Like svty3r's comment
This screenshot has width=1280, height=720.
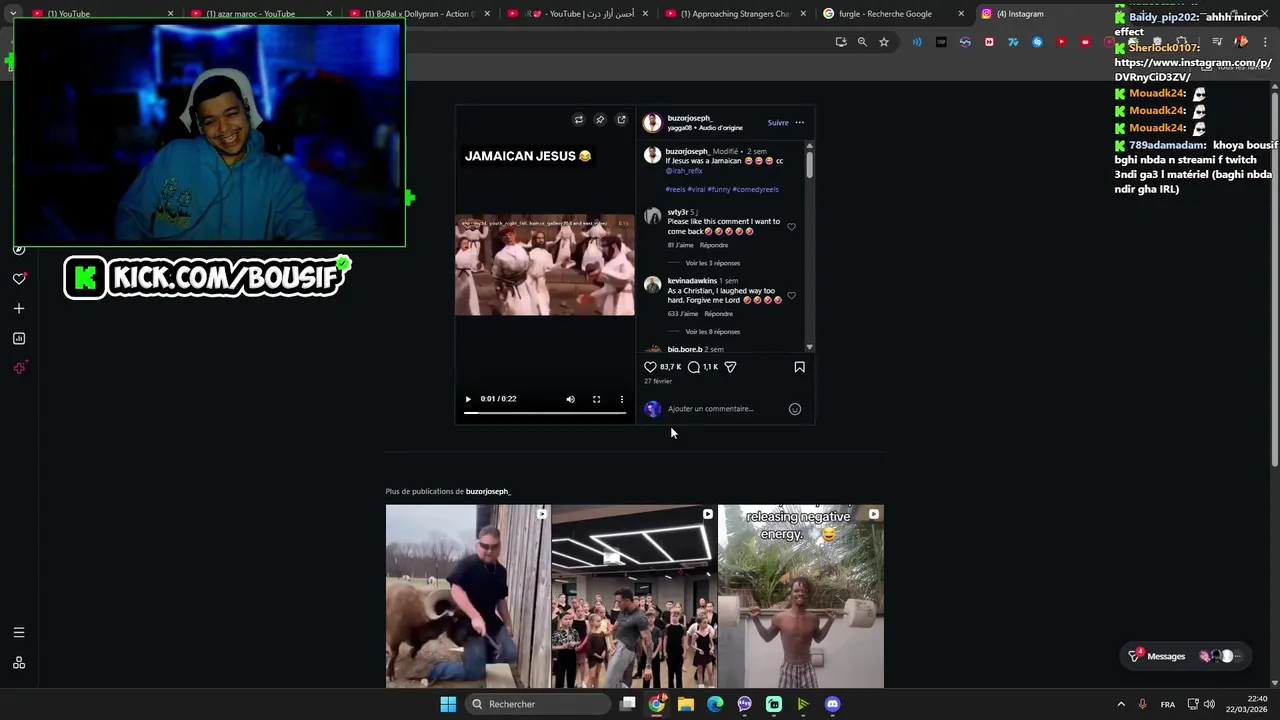point(791,227)
